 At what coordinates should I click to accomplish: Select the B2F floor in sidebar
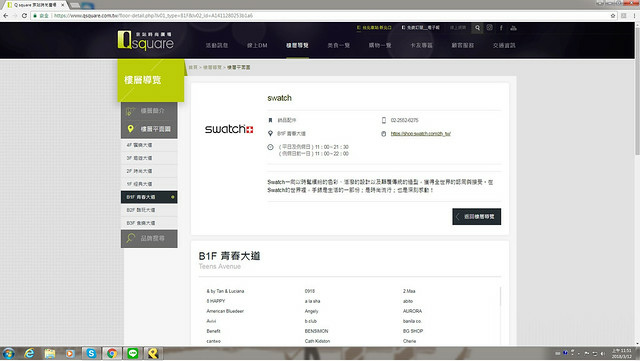(x=149, y=210)
